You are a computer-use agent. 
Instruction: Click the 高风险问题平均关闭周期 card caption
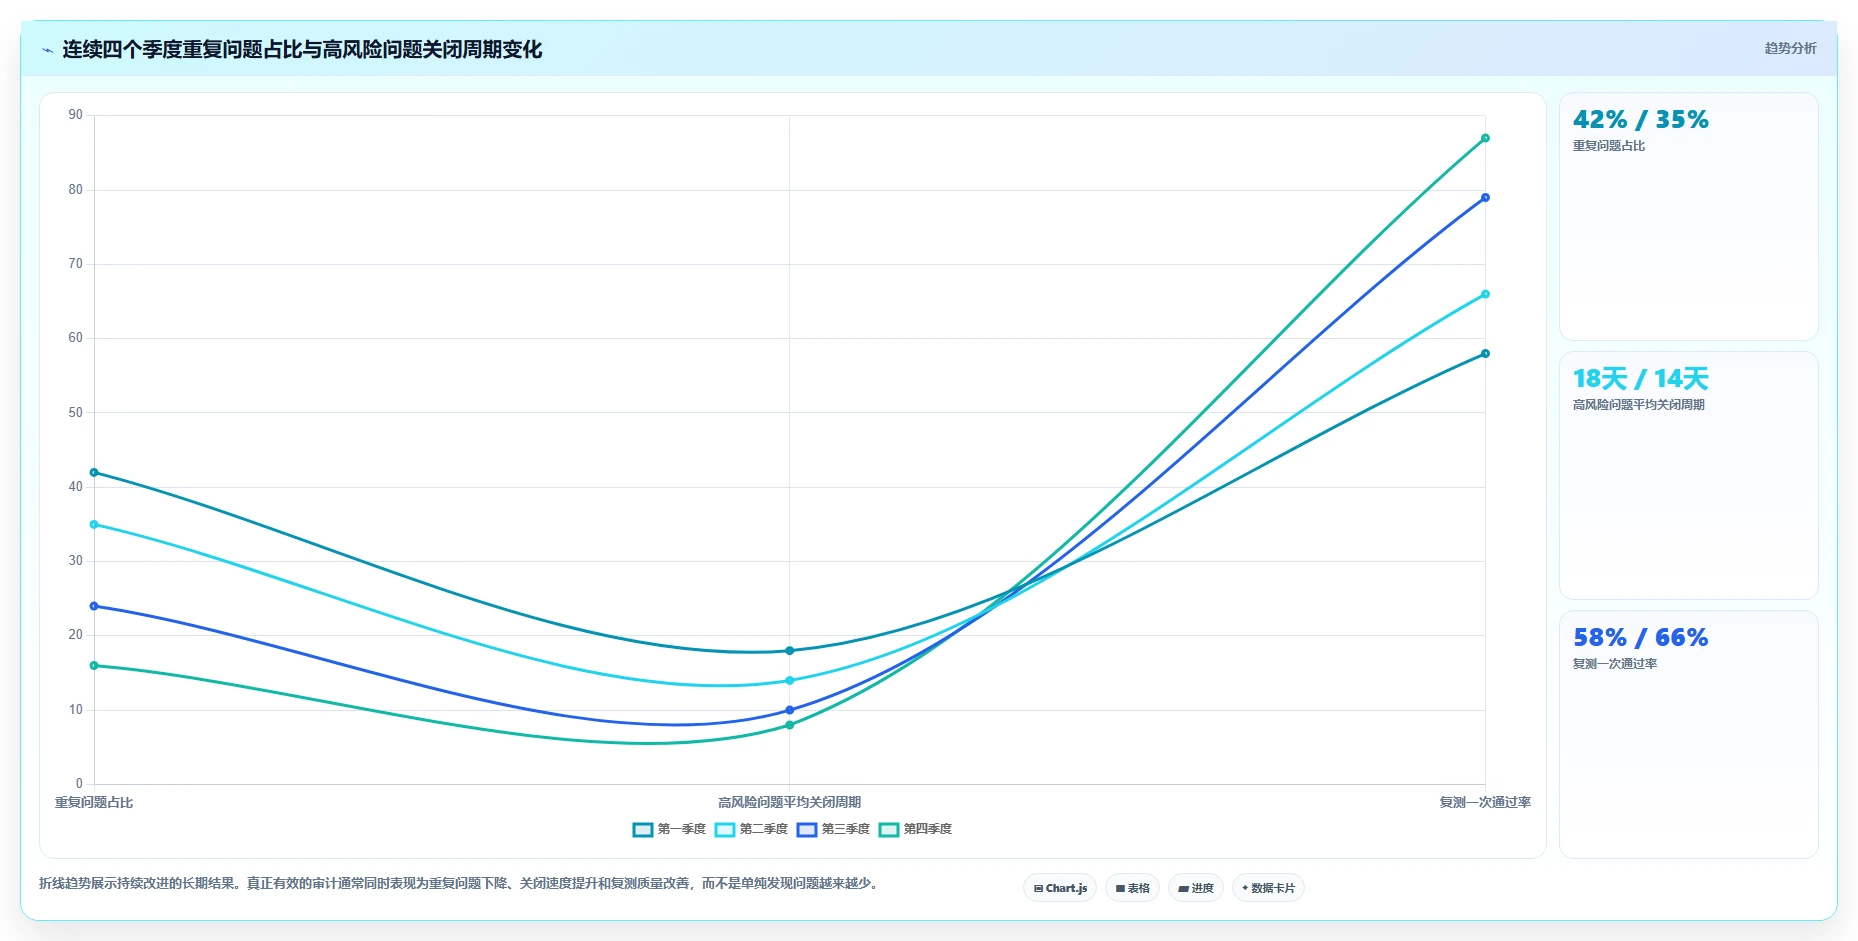click(1638, 405)
